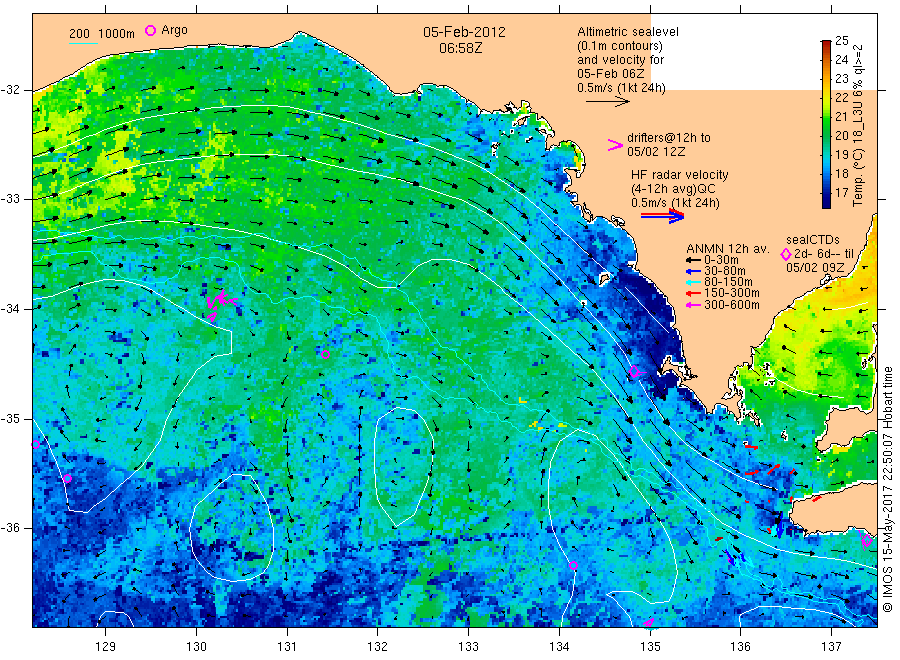Click the cyan 80-150m ANMN arrow

693,282
